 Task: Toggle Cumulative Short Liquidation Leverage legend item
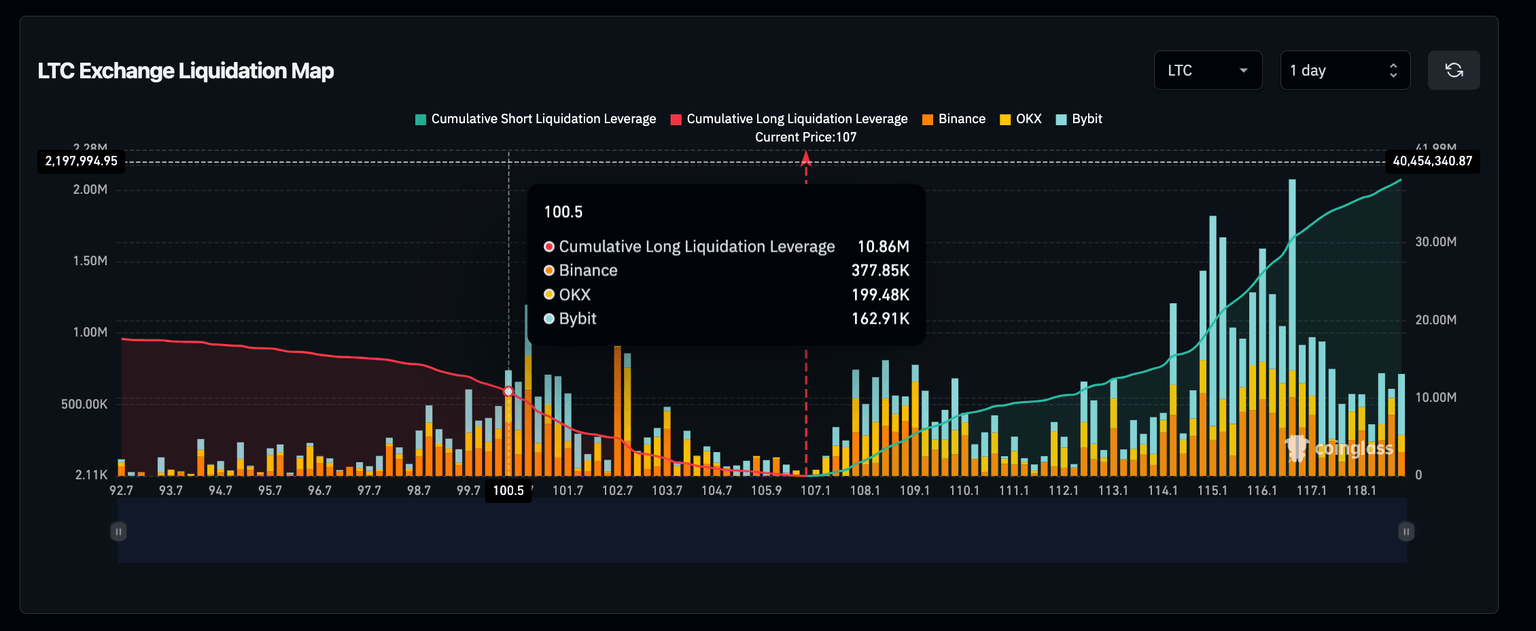(x=535, y=119)
